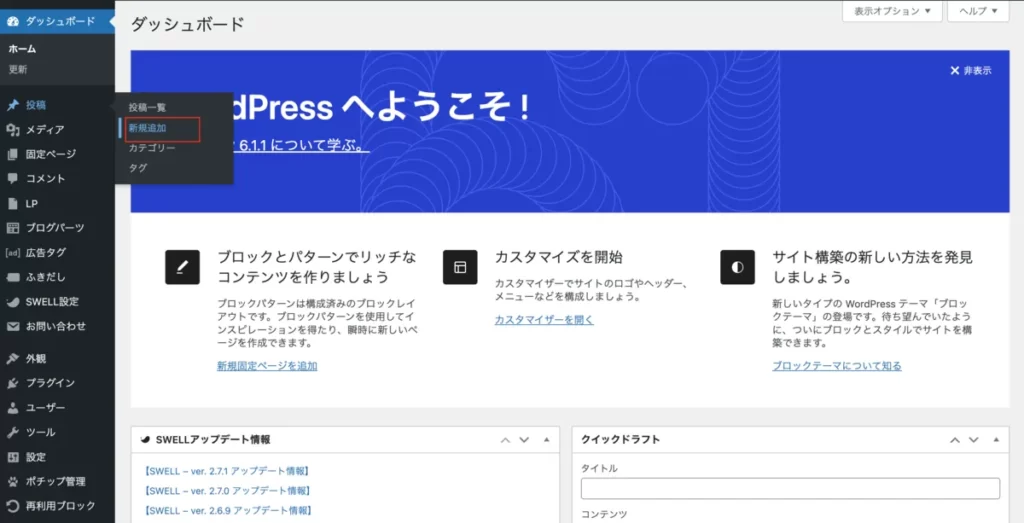Move SWELLアップデート情報 widget up with chevron
This screenshot has height=523, width=1024.
point(505,440)
